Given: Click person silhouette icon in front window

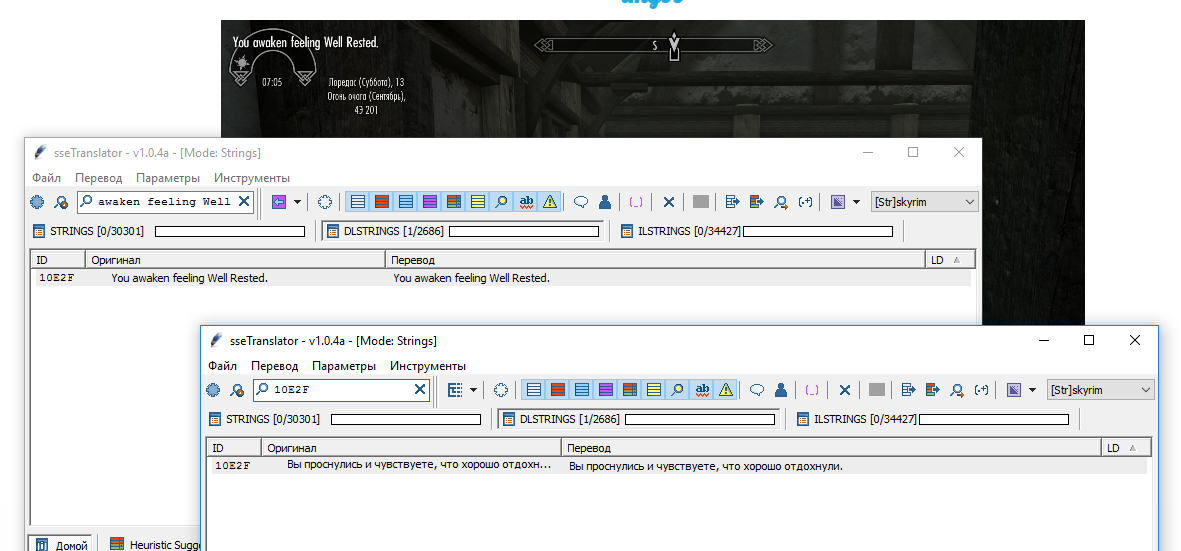Looking at the screenshot, I should point(780,390).
